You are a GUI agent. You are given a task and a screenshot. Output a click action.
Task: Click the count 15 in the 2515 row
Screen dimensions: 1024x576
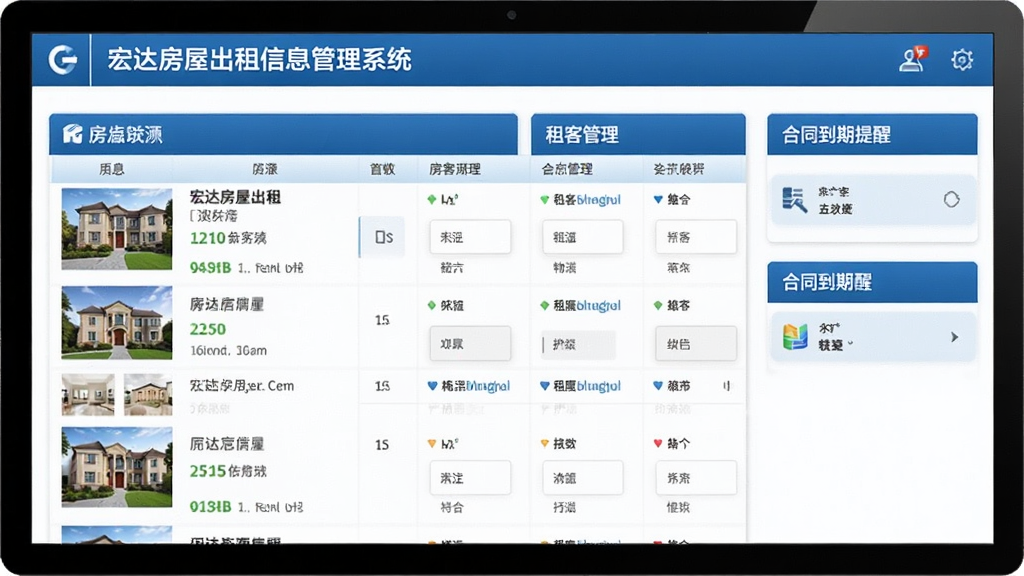(382, 445)
